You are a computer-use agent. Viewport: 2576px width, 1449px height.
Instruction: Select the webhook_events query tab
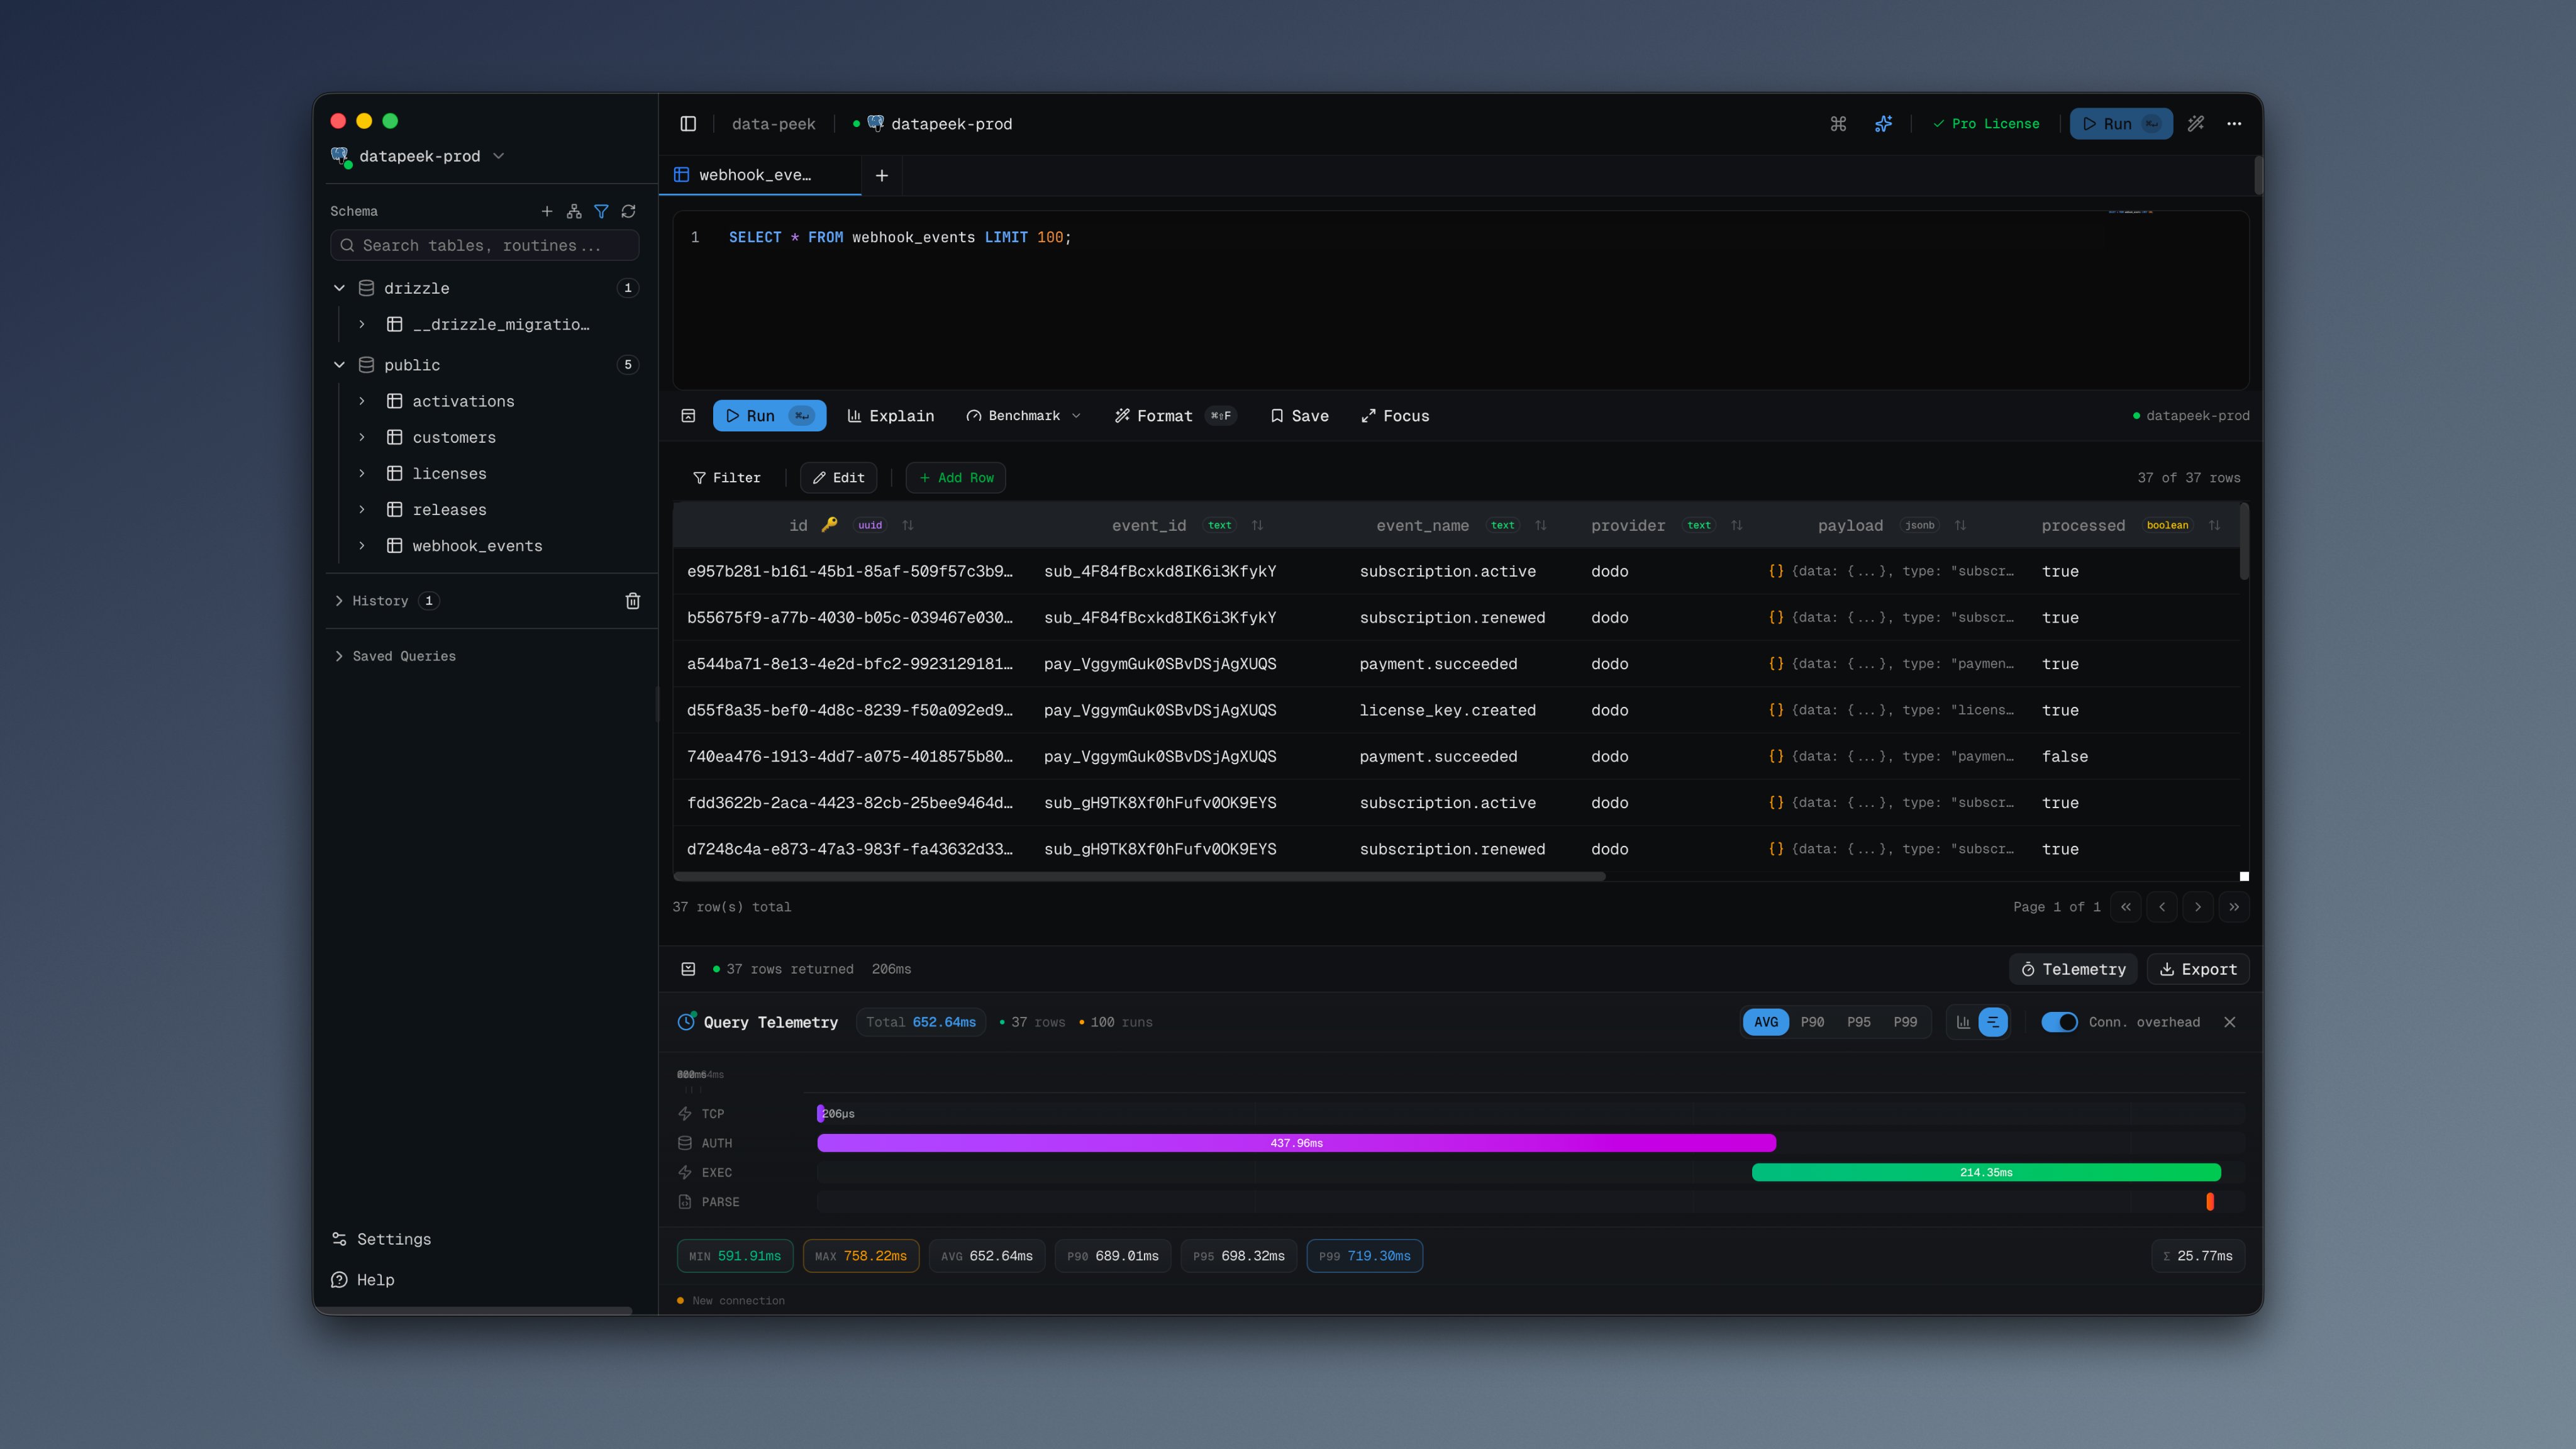pos(756,175)
